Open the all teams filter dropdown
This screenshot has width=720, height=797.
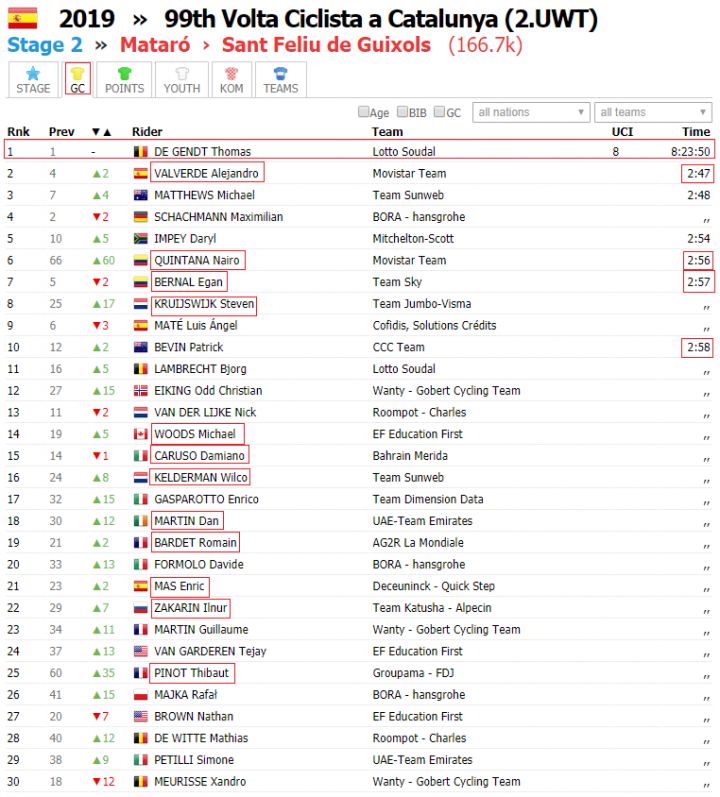tap(653, 112)
